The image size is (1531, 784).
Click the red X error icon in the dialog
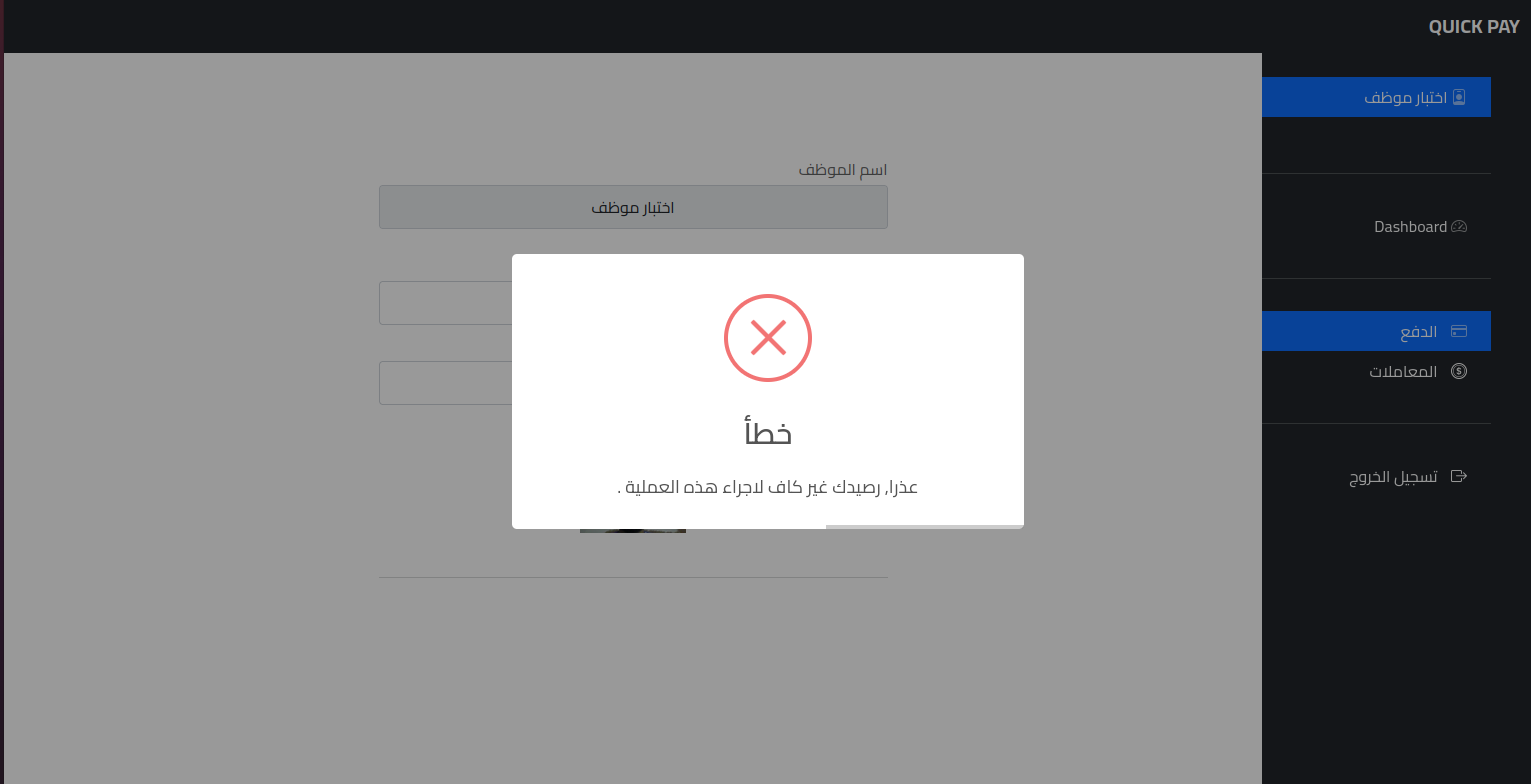[x=768, y=338]
